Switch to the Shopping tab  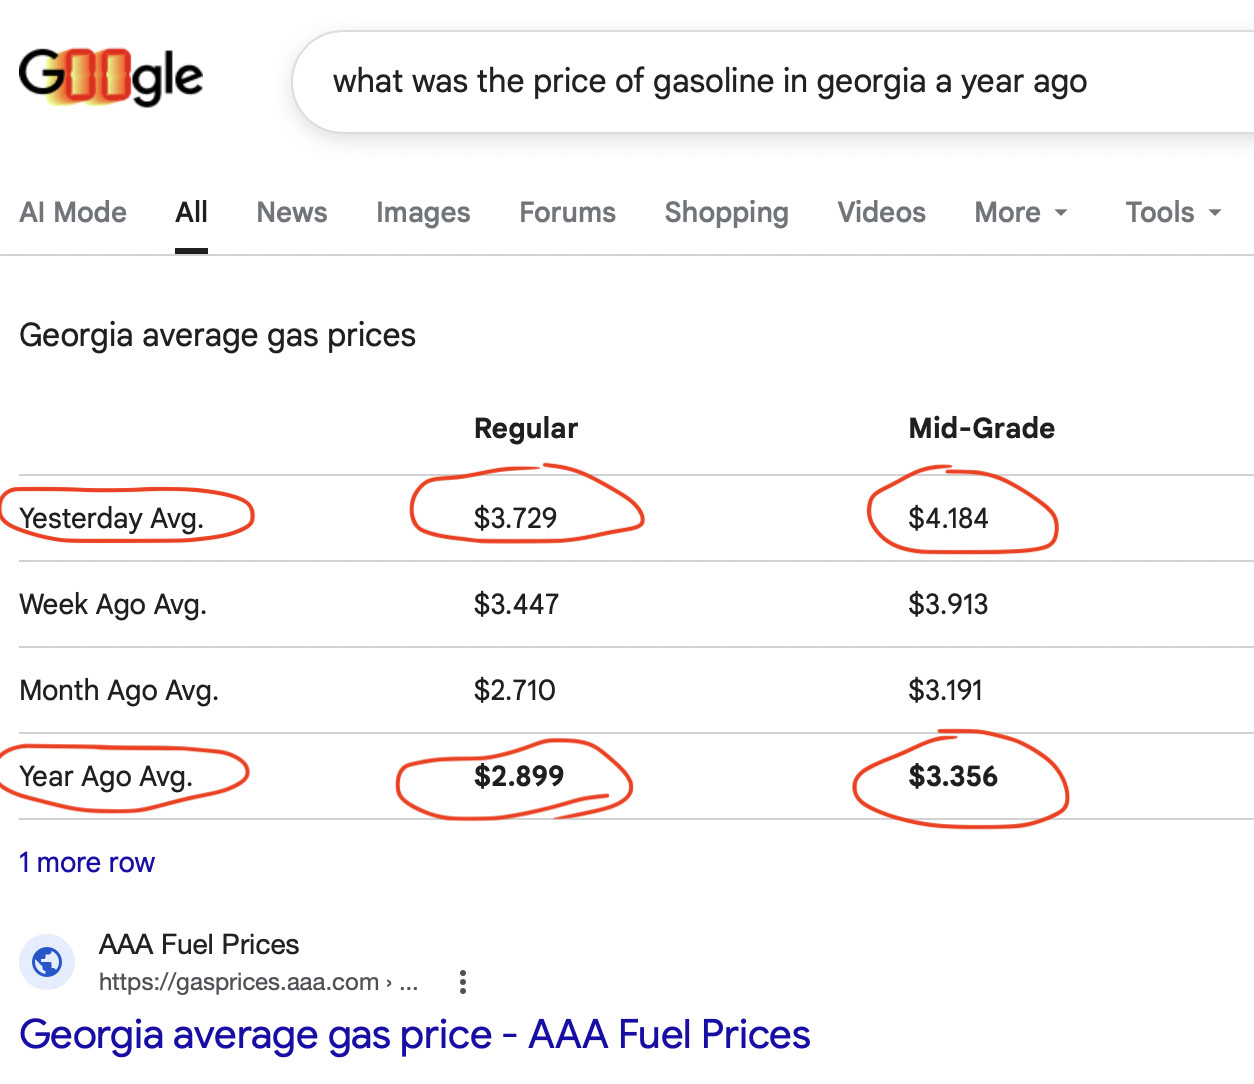tap(726, 212)
